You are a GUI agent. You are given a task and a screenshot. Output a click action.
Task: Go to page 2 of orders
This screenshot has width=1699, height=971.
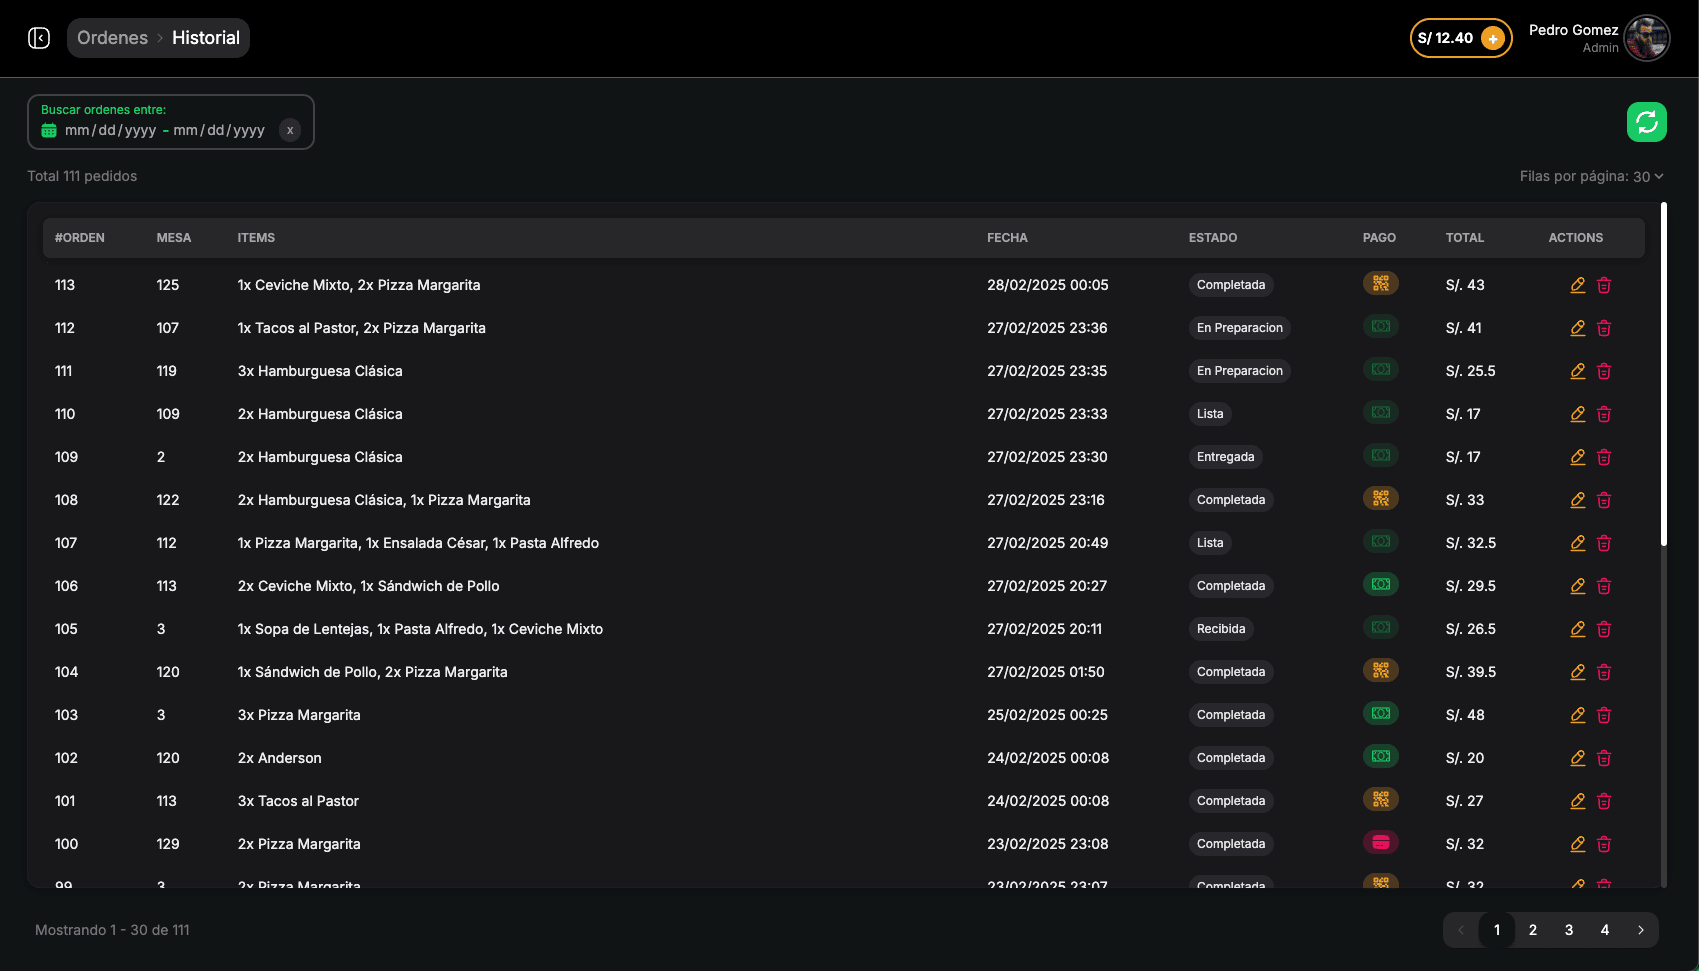[1532, 930]
